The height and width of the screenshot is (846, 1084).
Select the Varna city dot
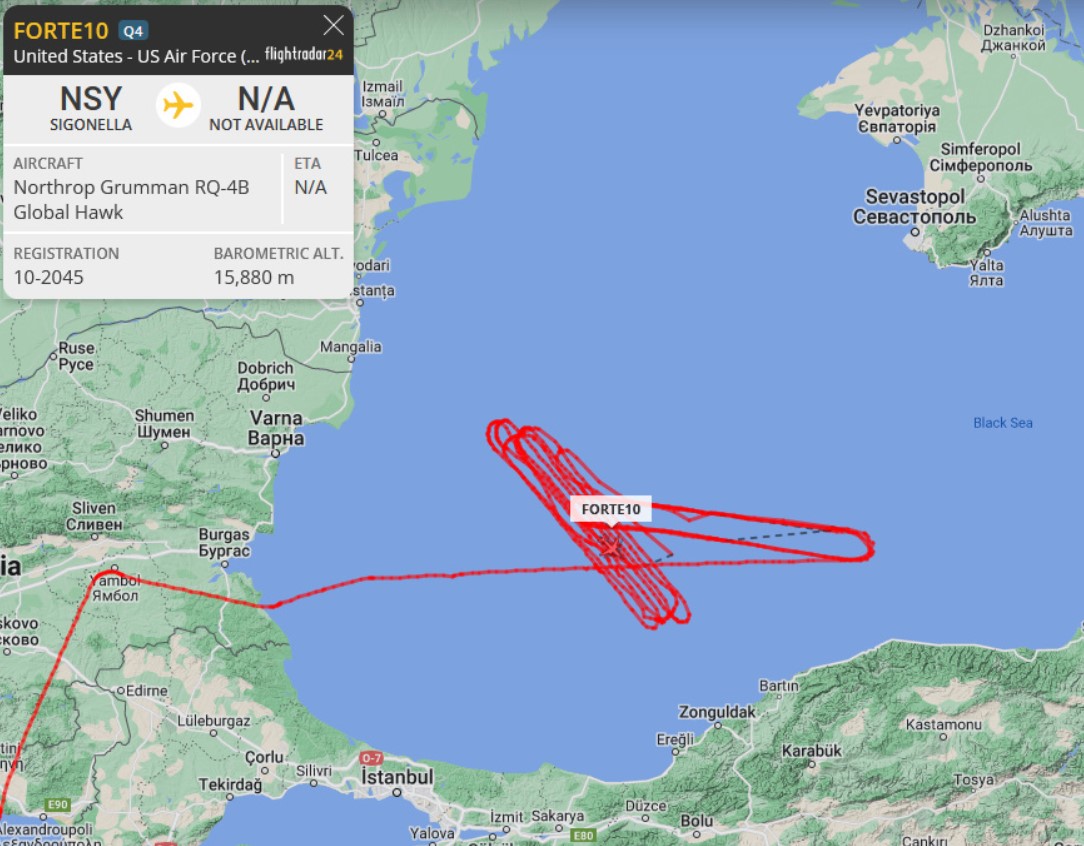tap(275, 454)
